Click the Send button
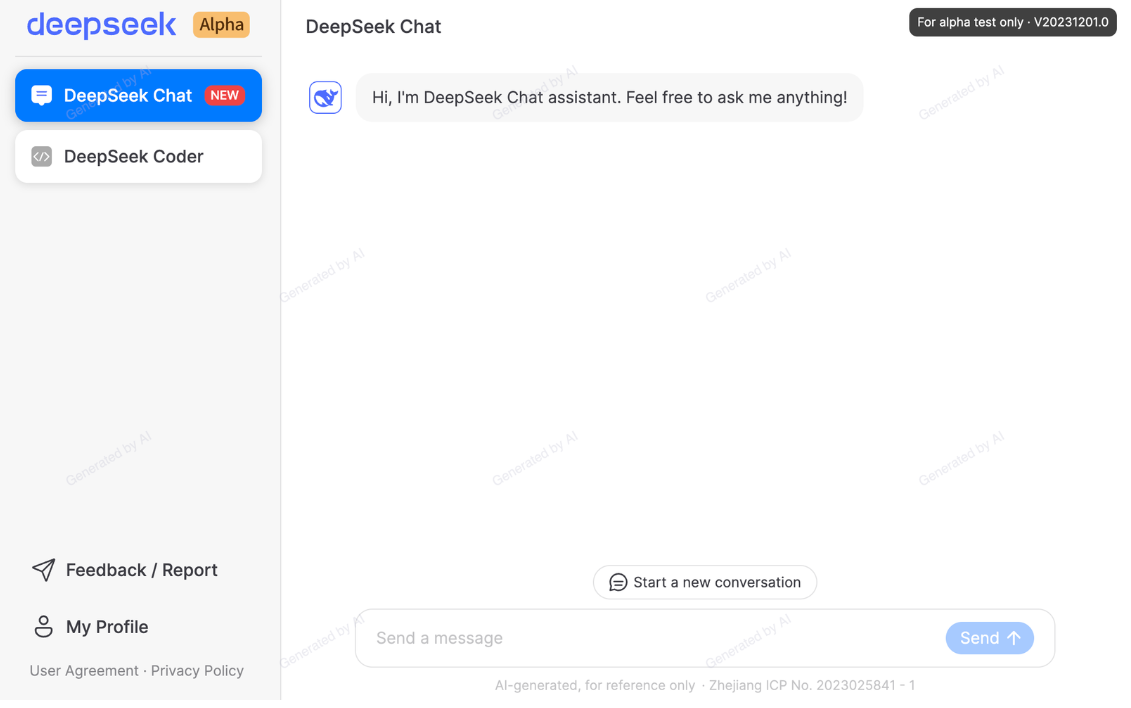The width and height of the screenshot is (1131, 708). [x=990, y=638]
